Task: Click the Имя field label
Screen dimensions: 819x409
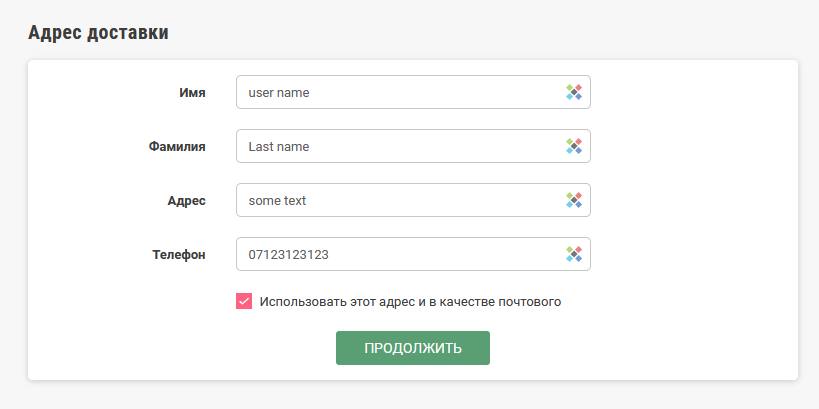Action: pyautogui.click(x=192, y=92)
